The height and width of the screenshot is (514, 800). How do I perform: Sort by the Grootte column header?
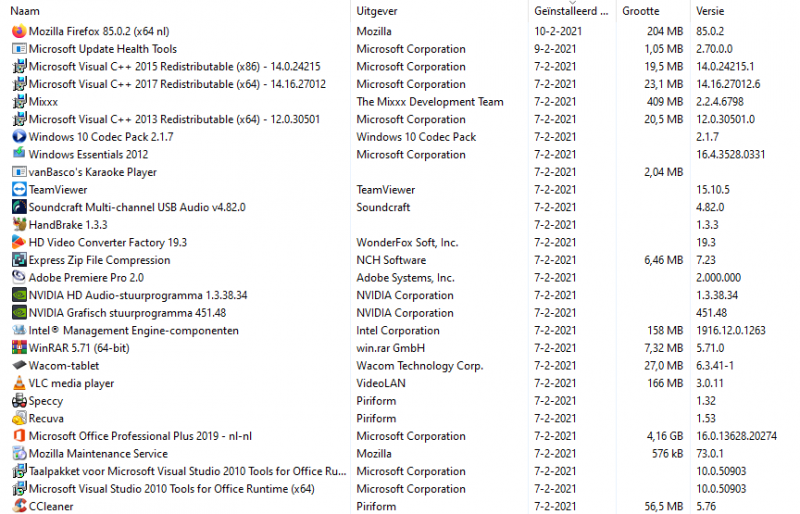coord(640,11)
